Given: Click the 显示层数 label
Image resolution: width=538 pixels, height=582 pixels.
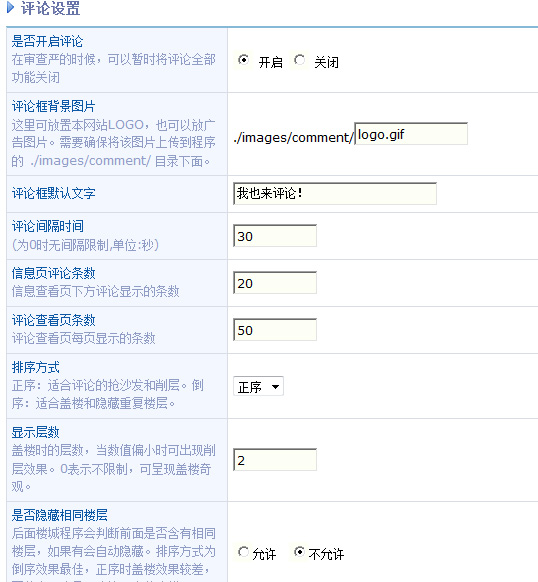Looking at the screenshot, I should [x=35, y=432].
